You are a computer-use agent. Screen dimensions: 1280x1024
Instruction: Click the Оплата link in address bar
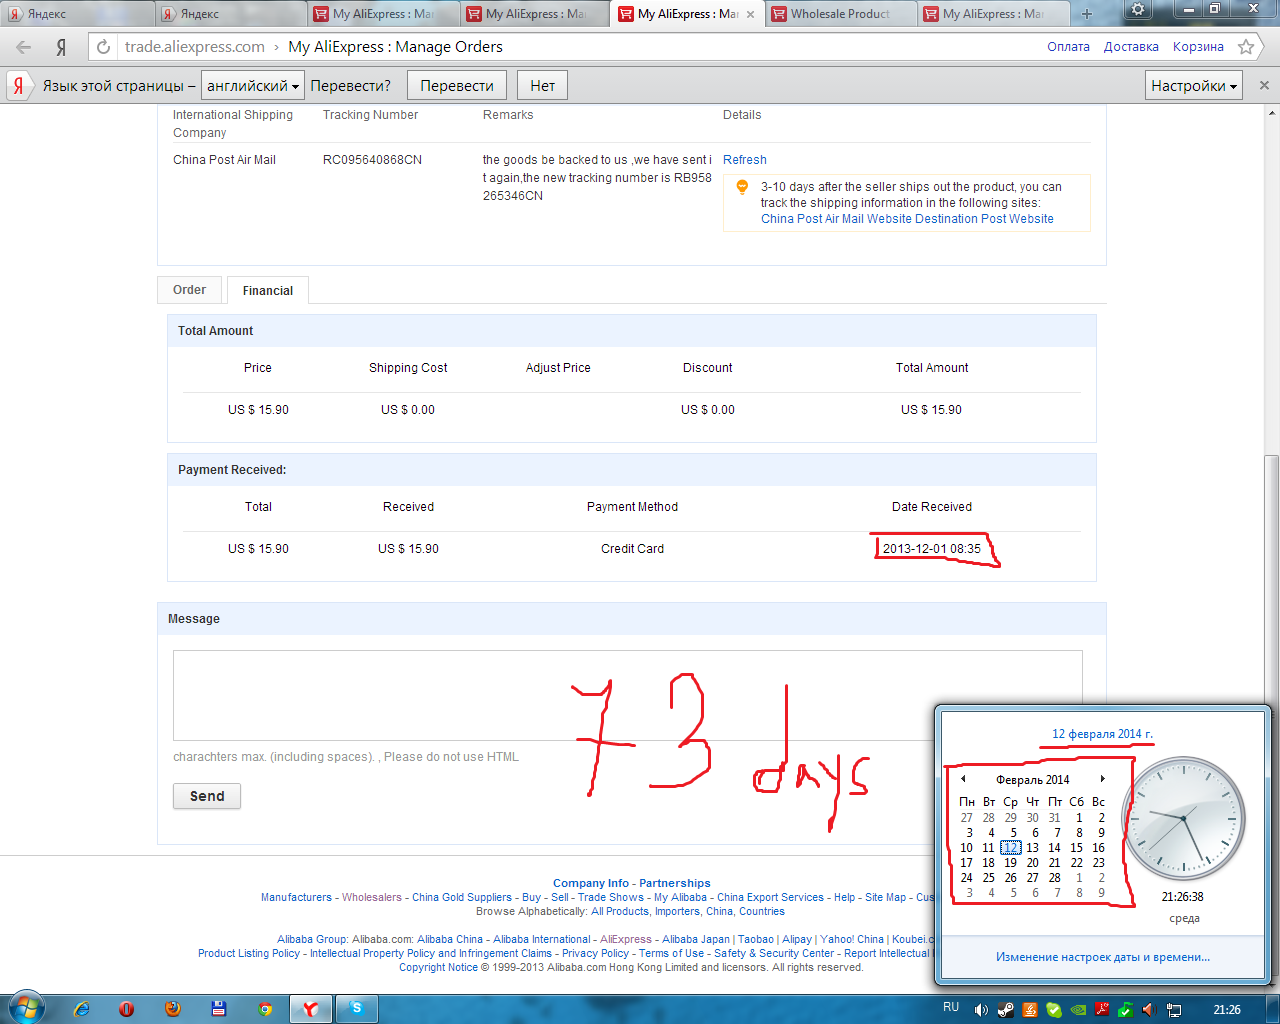[1068, 47]
